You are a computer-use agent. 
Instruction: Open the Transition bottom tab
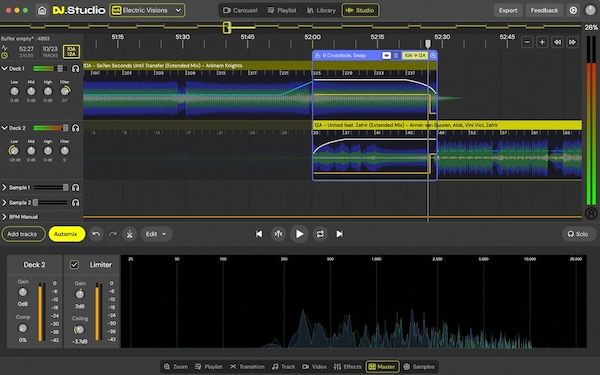(x=247, y=367)
